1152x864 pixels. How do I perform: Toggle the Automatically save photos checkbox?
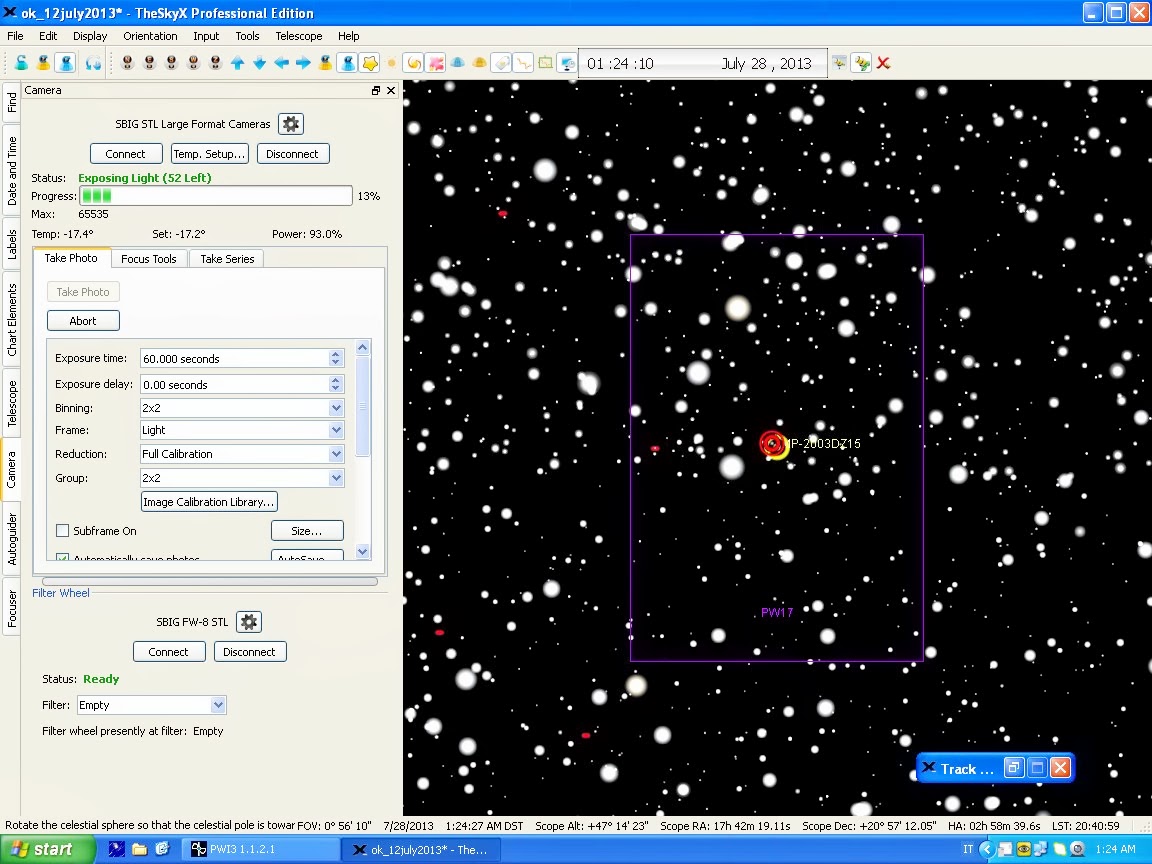point(62,556)
